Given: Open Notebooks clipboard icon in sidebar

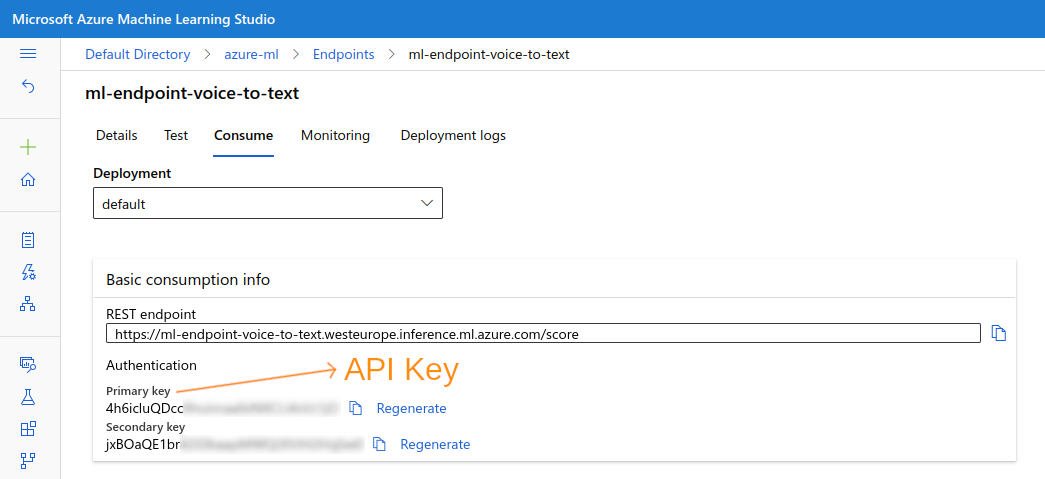Looking at the screenshot, I should [x=28, y=240].
